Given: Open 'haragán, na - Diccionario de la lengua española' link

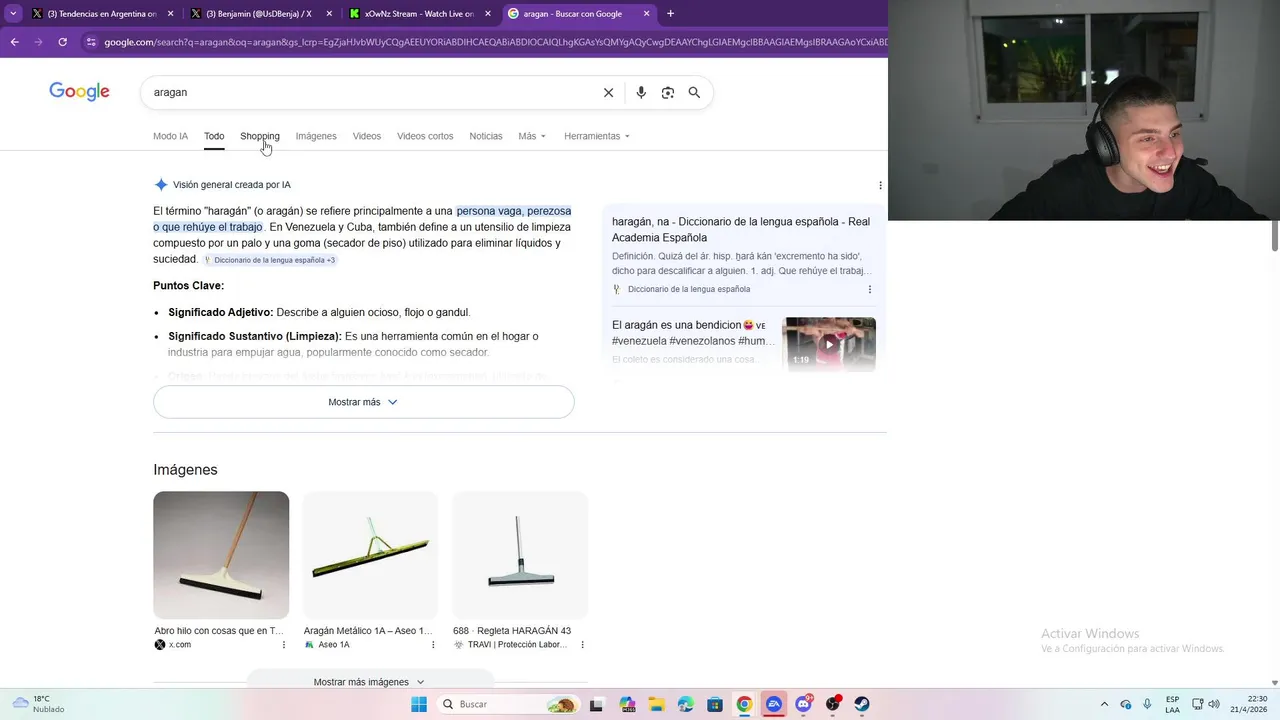Looking at the screenshot, I should (741, 230).
